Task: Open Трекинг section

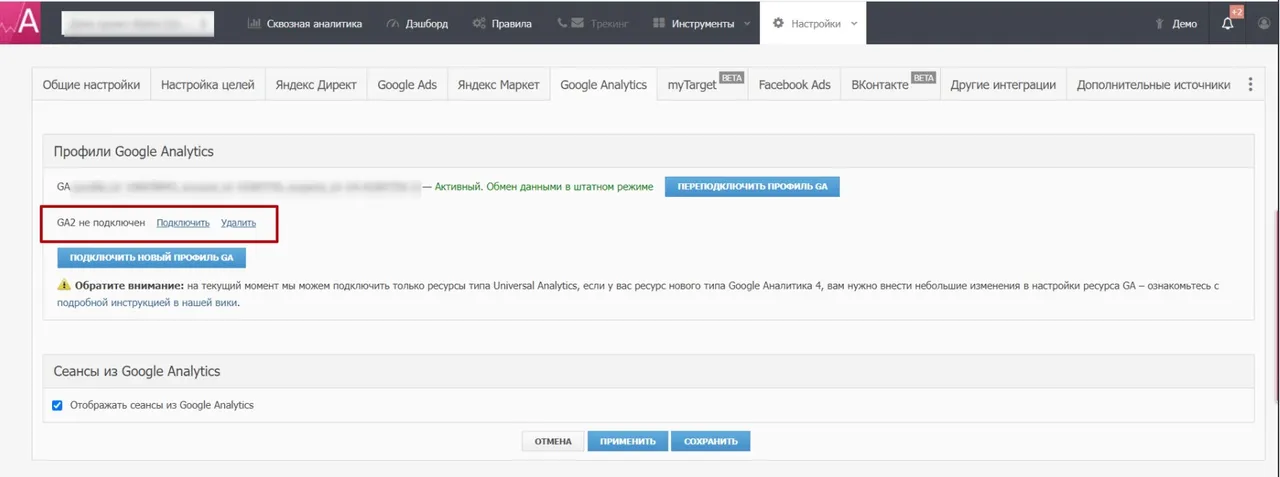Action: click(592, 23)
